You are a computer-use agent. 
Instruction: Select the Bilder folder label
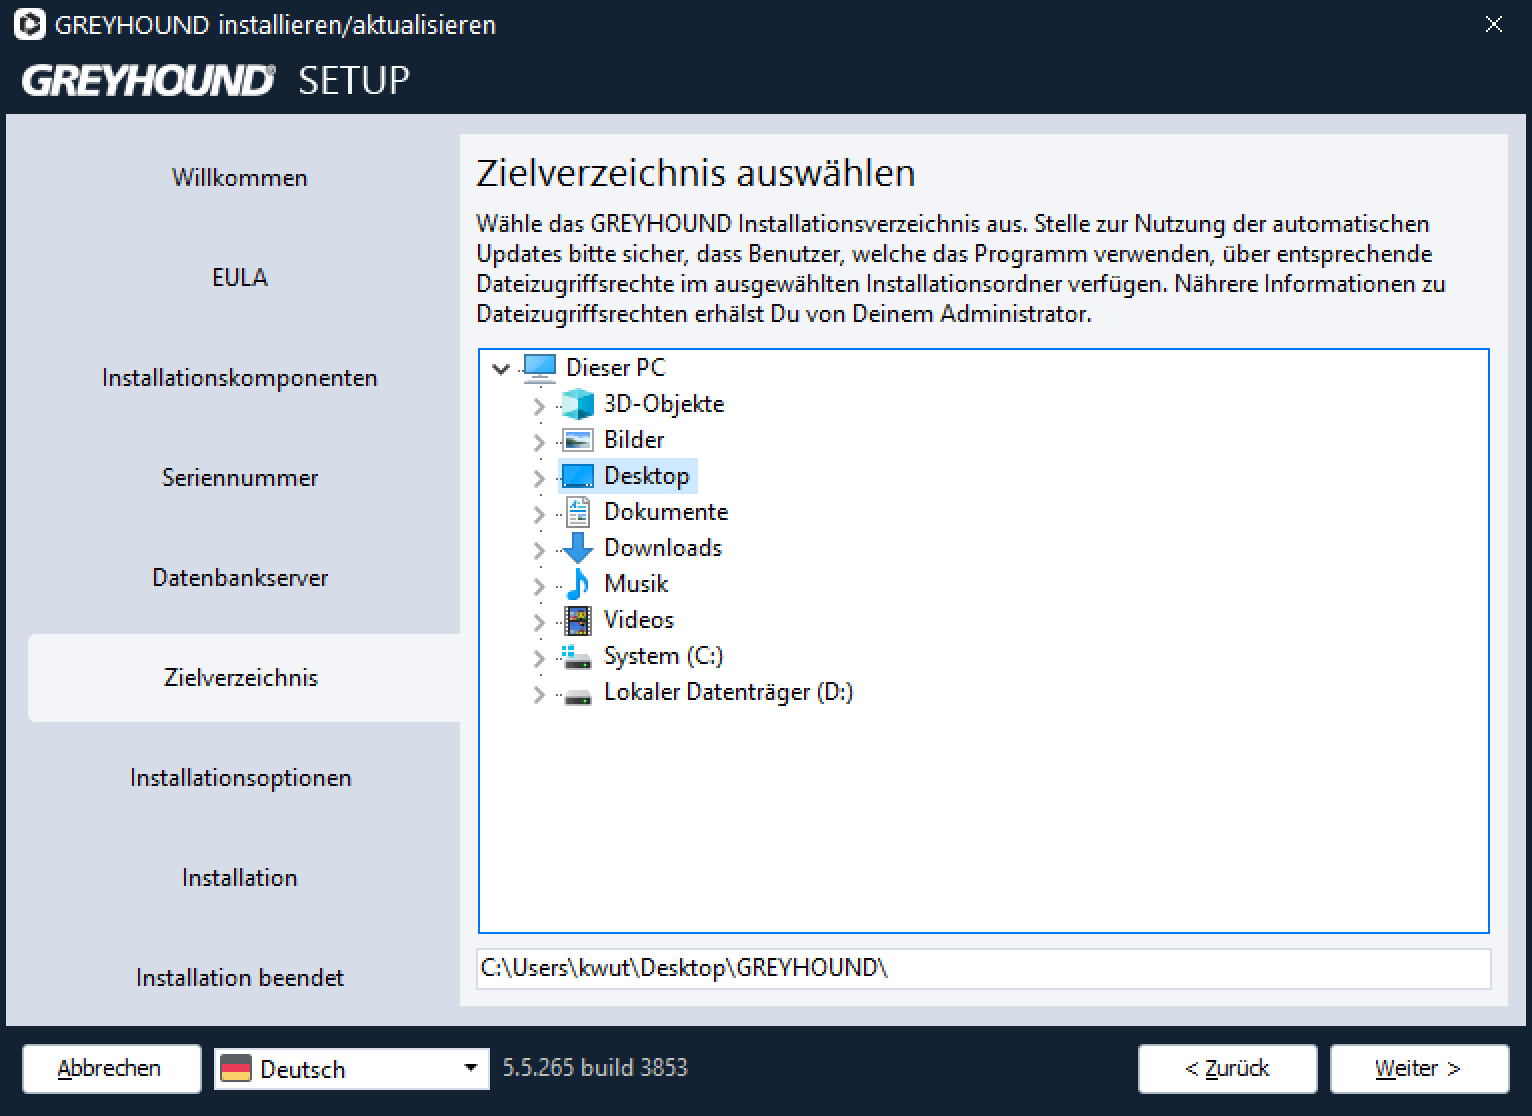coord(634,440)
